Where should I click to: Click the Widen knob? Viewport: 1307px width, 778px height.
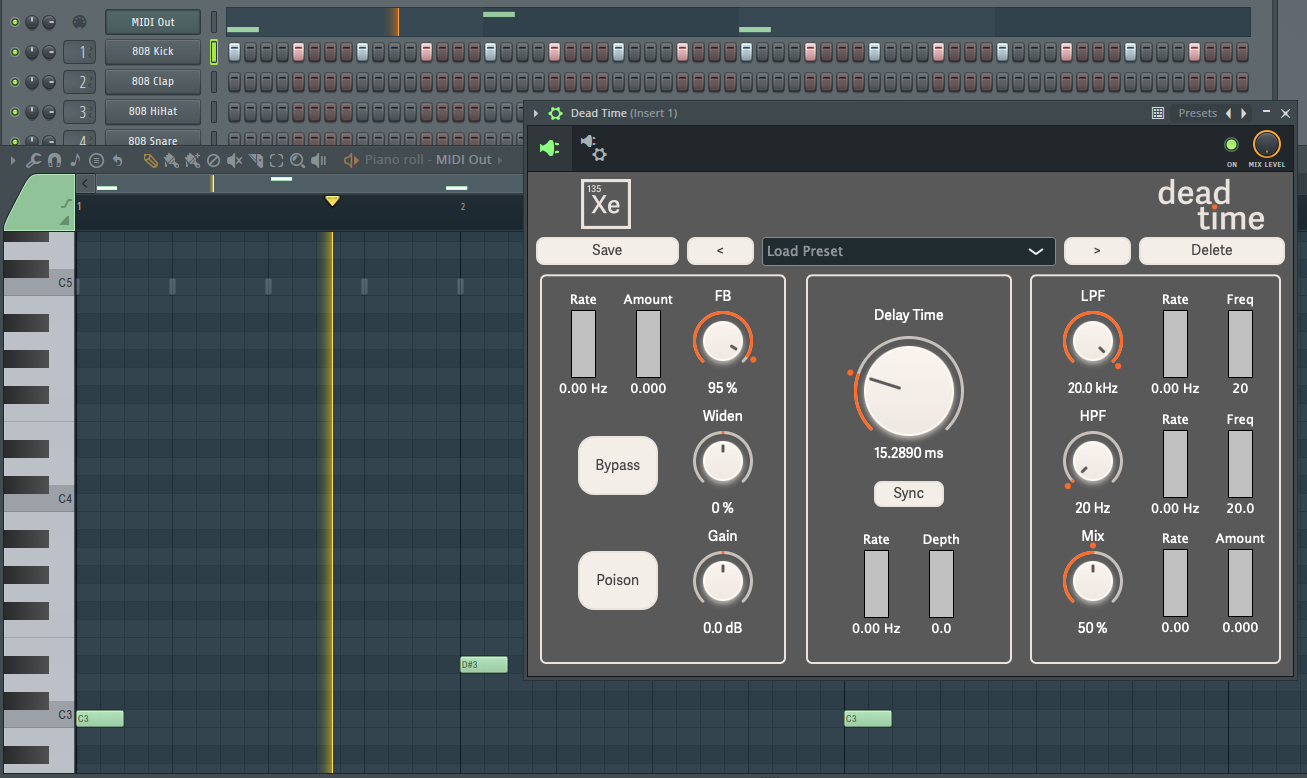(722, 461)
